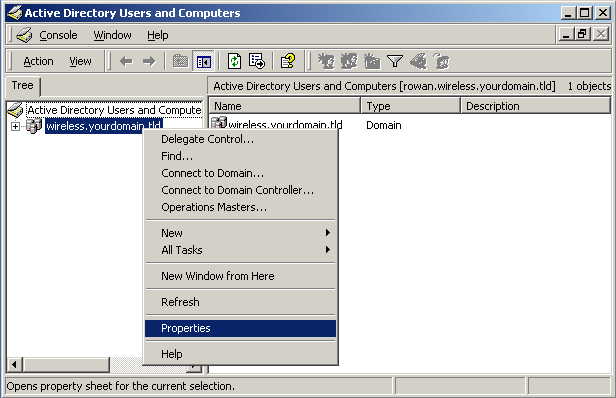Image resolution: width=616 pixels, height=398 pixels.
Task: Open the Help question-mark toolbar icon
Action: (288, 61)
